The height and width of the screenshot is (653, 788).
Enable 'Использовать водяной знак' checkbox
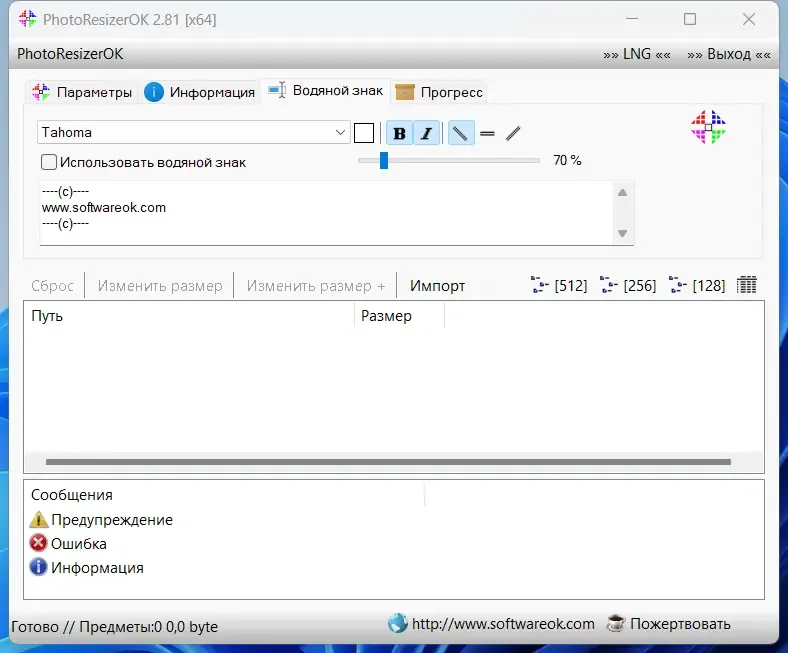(x=49, y=162)
